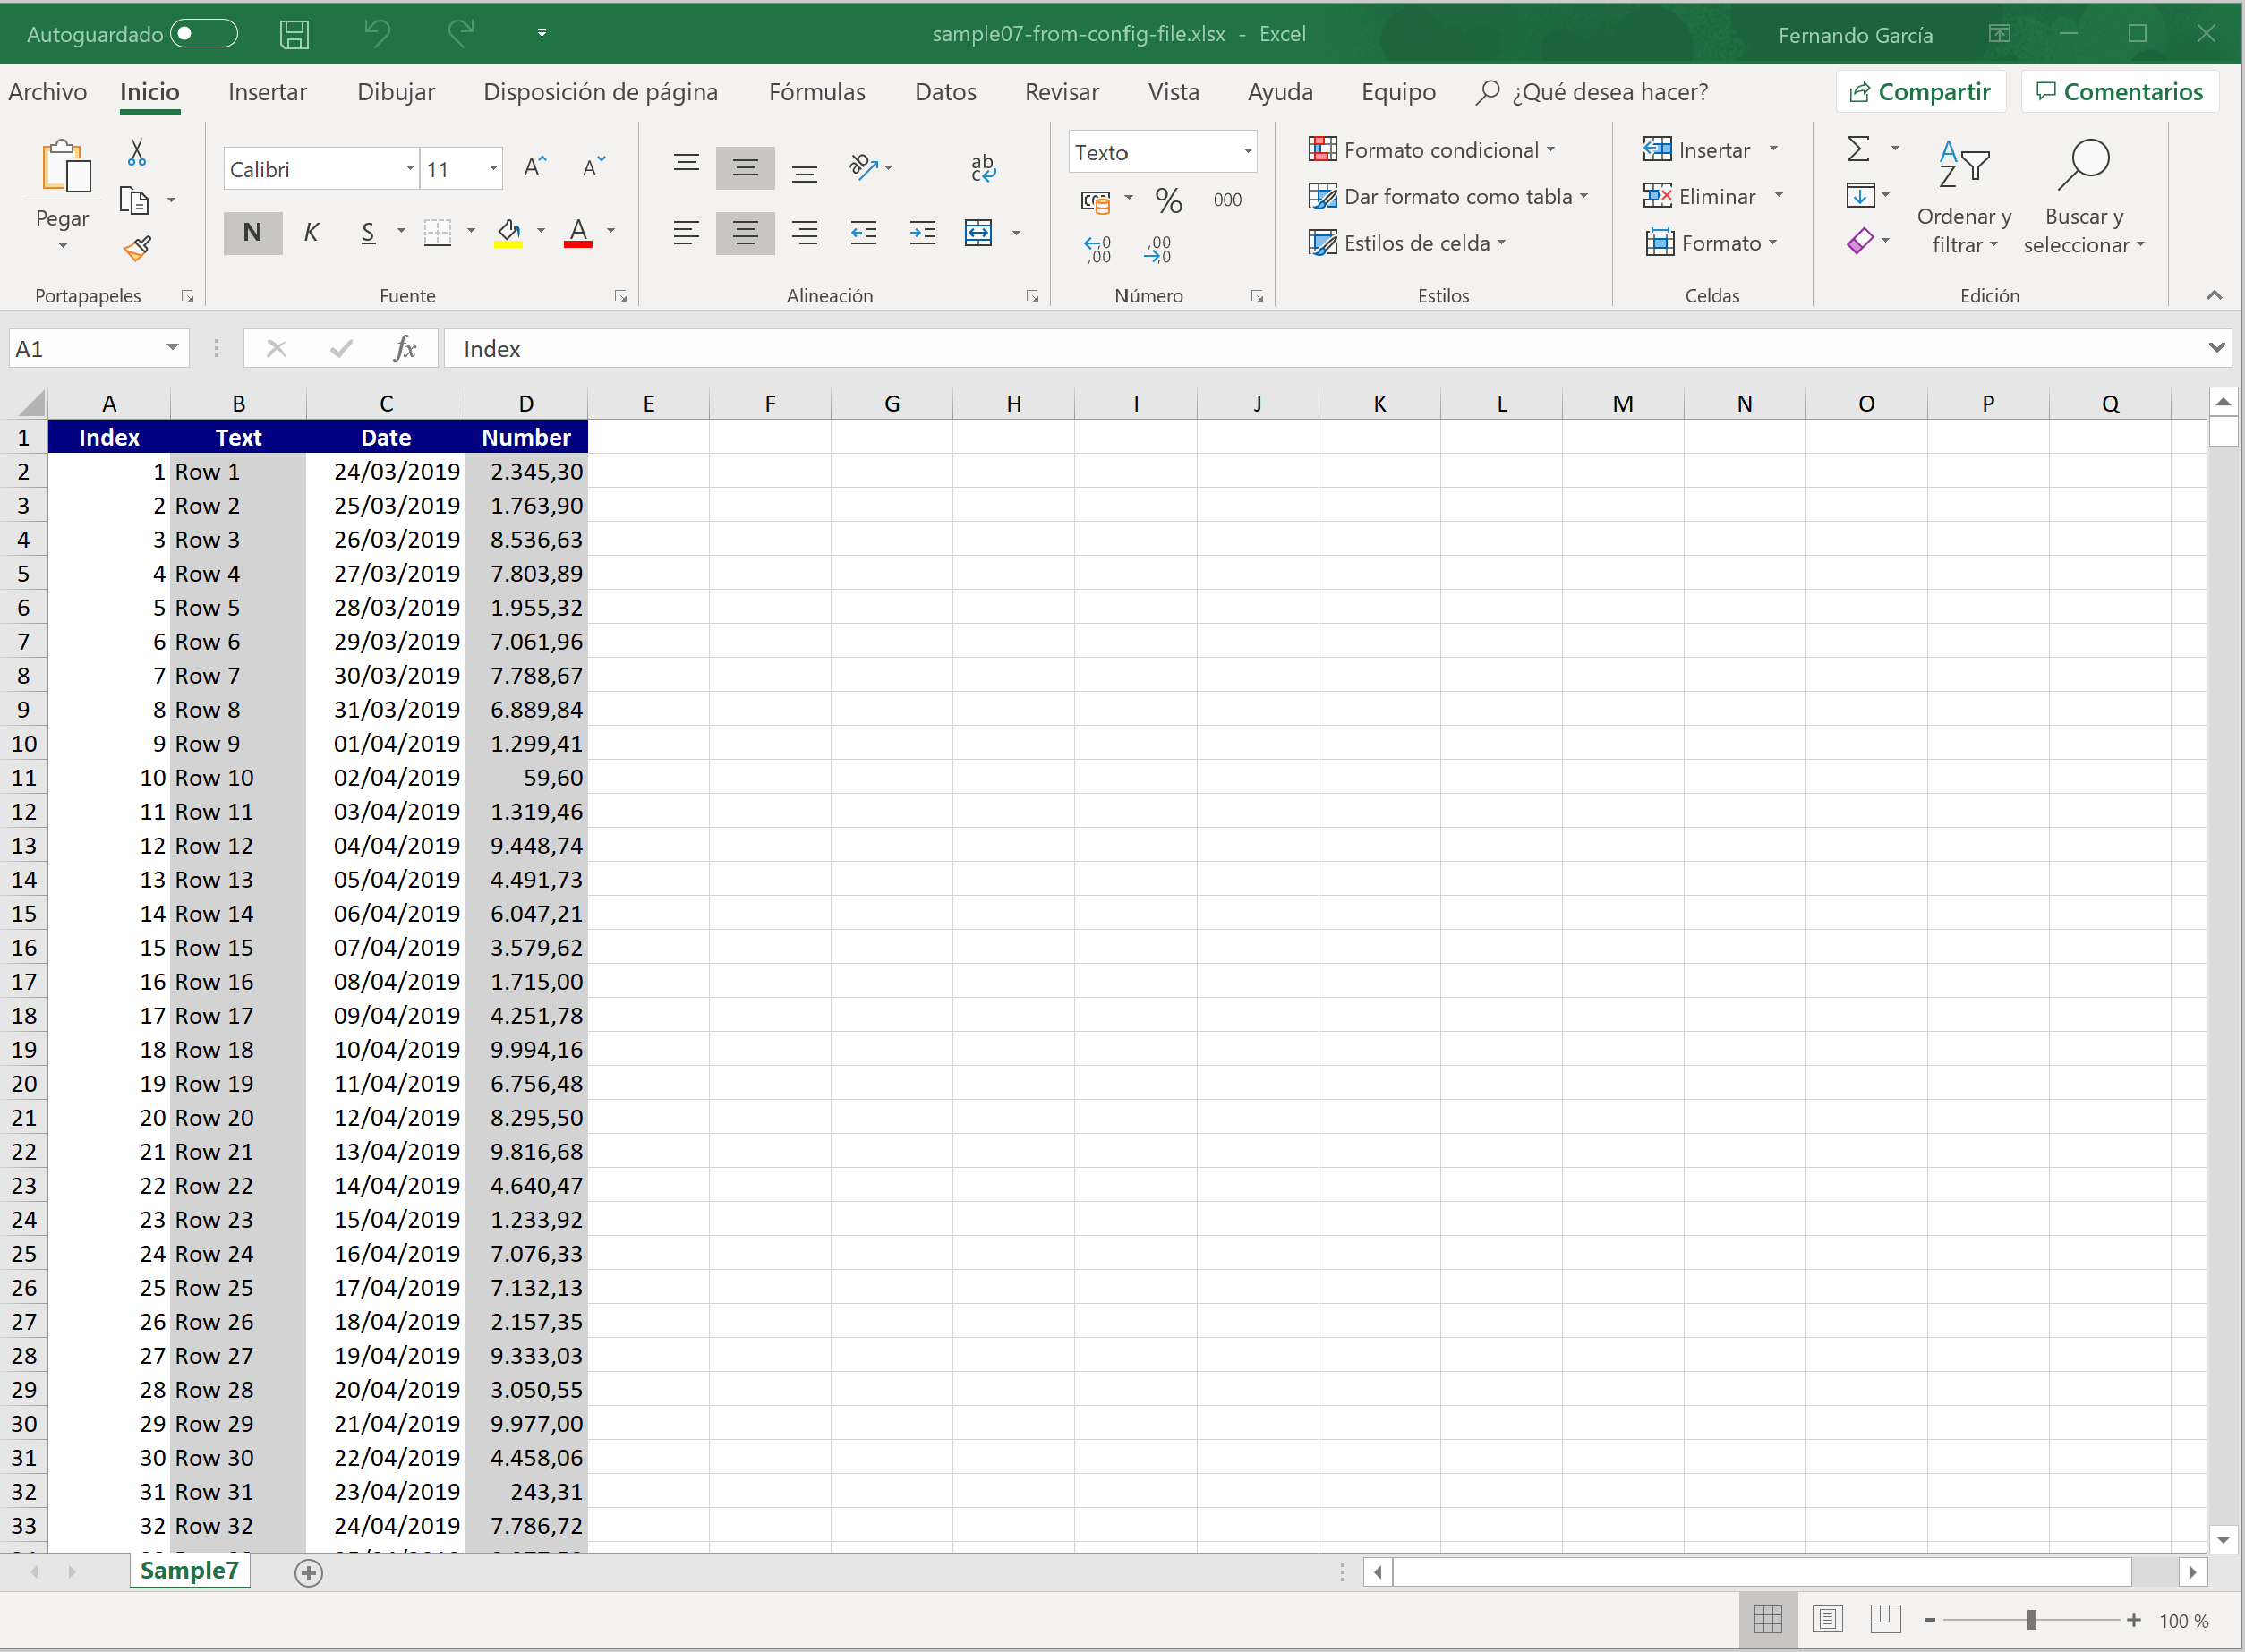This screenshot has height=1652, width=2245.
Task: Open the Fórmulas ribbon tab
Action: pos(816,92)
